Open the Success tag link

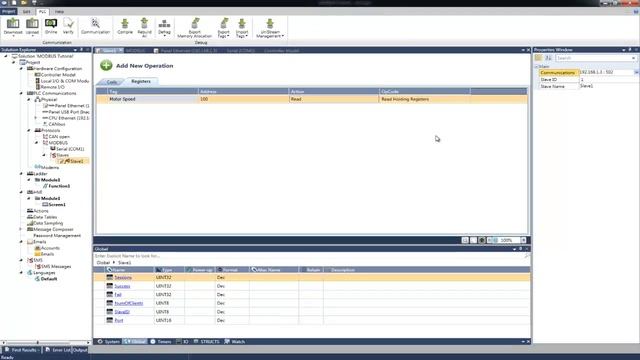tap(122, 286)
